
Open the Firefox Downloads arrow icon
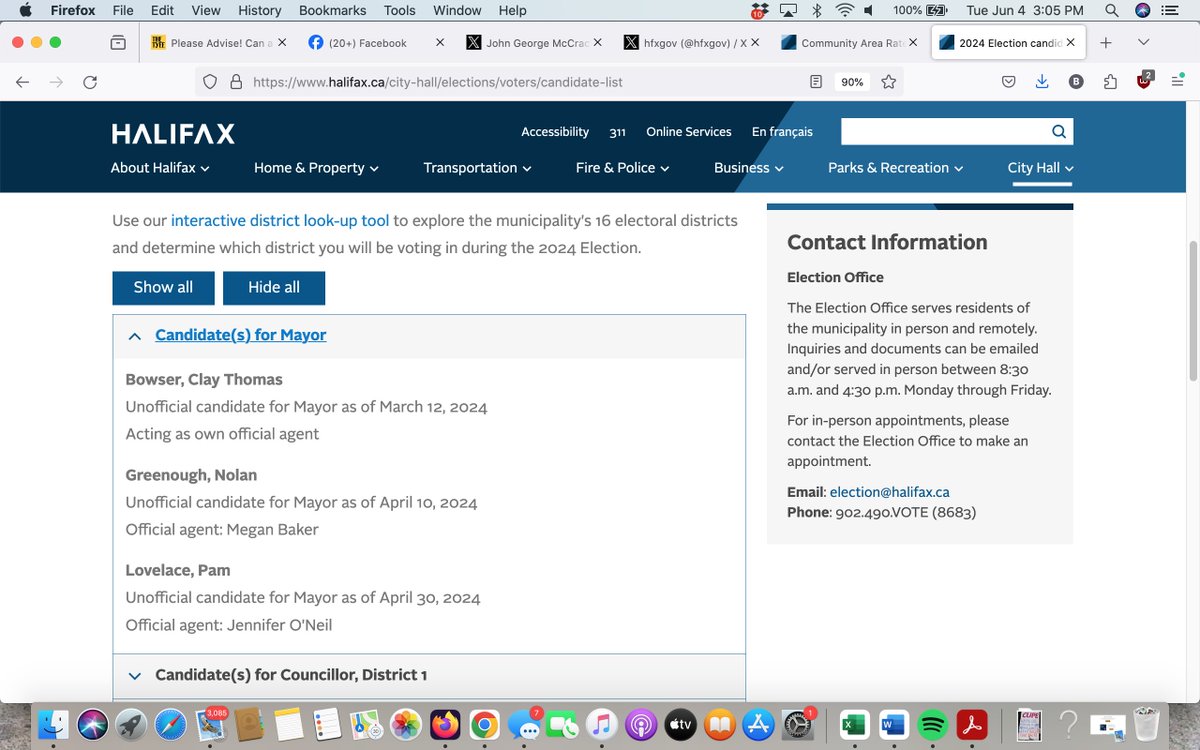[1042, 82]
